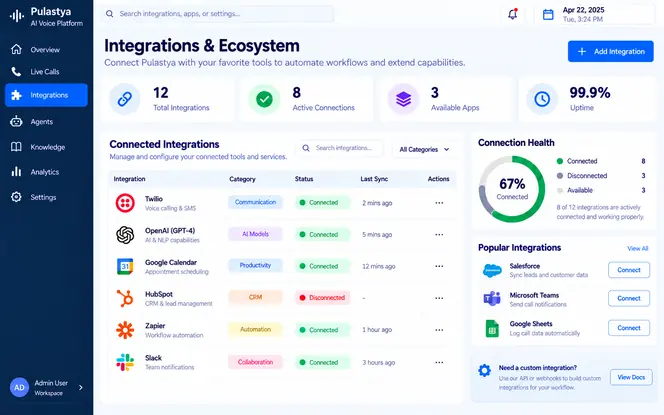Click the Add Integration button
664x415 pixels.
click(x=611, y=51)
